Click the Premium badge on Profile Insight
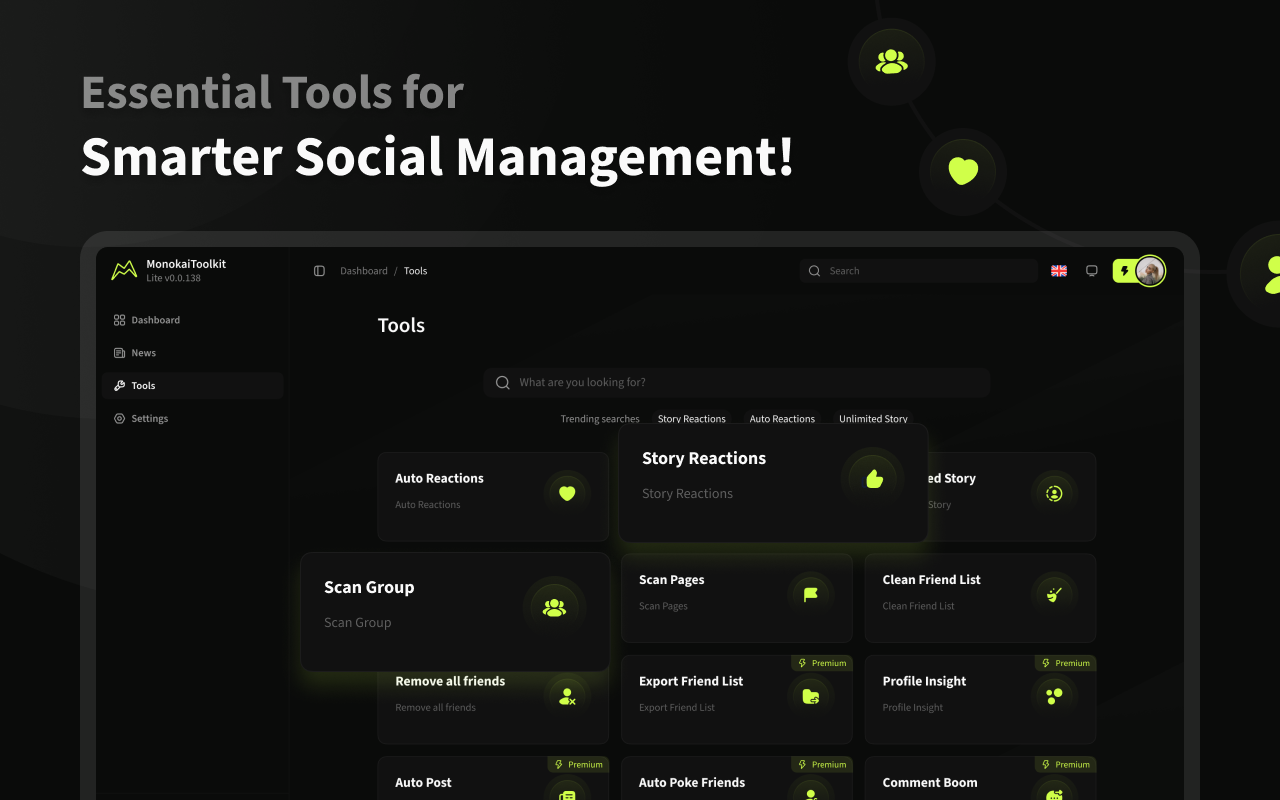1280x800 pixels. pos(1066,663)
